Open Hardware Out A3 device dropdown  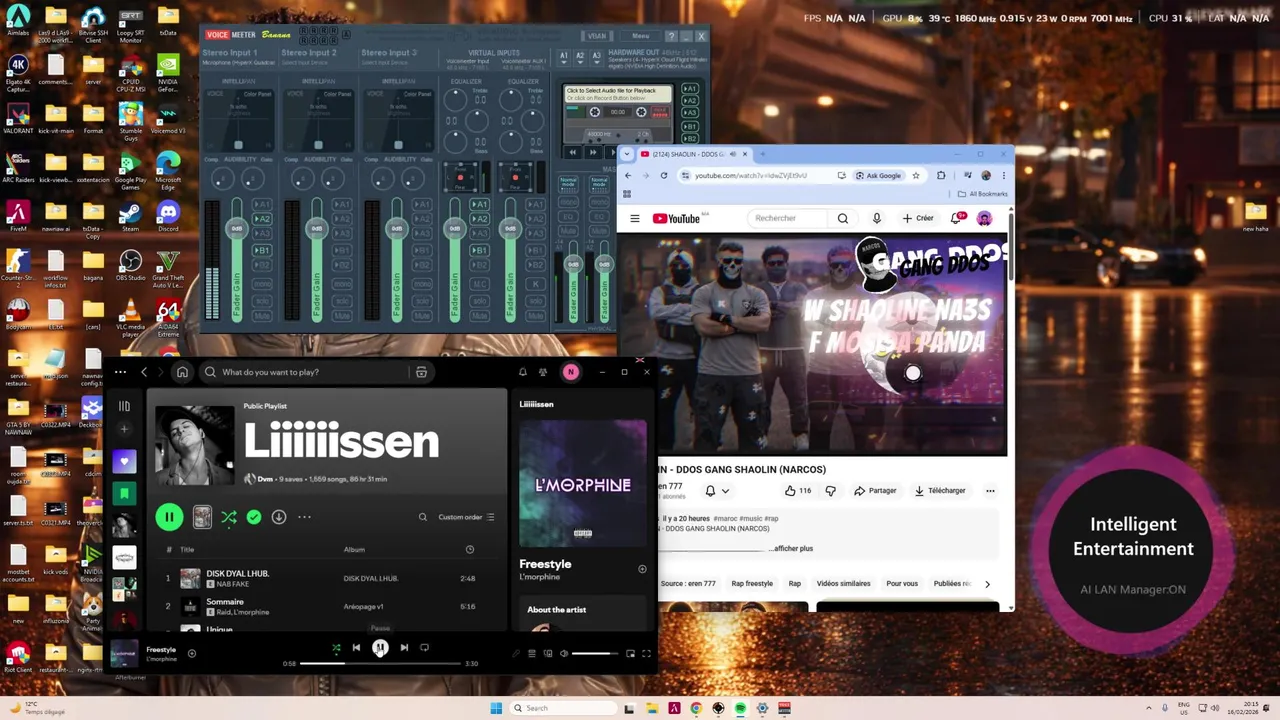pos(596,57)
